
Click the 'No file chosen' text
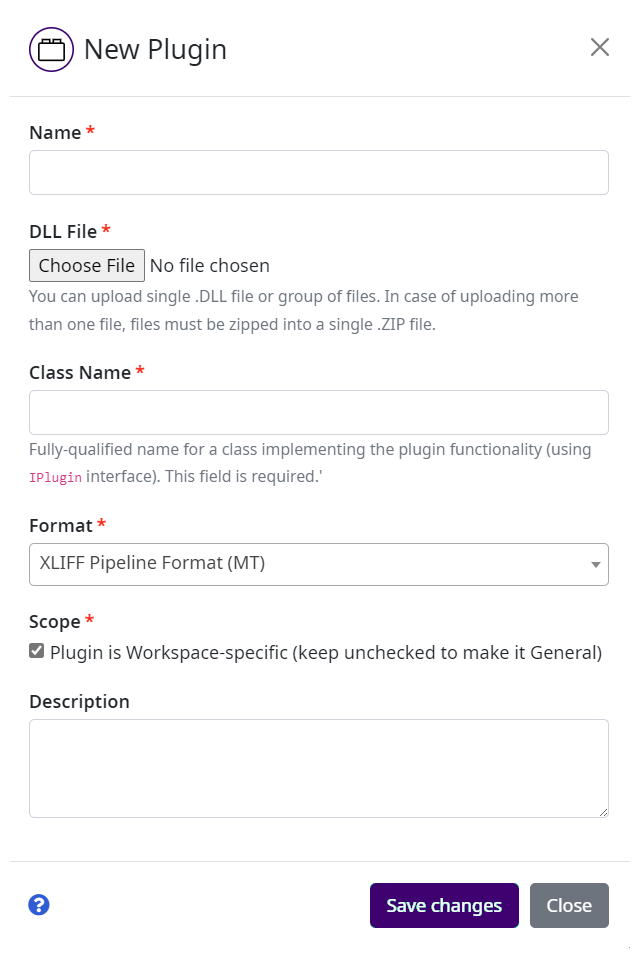(210, 265)
